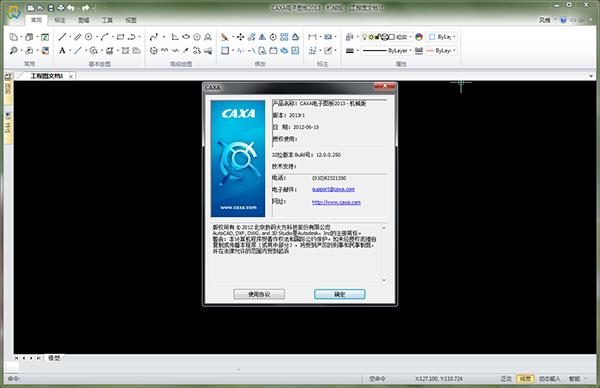Viewport: 600px width, 388px height.
Task: Select the Text tool letter A
Action: tap(62, 51)
